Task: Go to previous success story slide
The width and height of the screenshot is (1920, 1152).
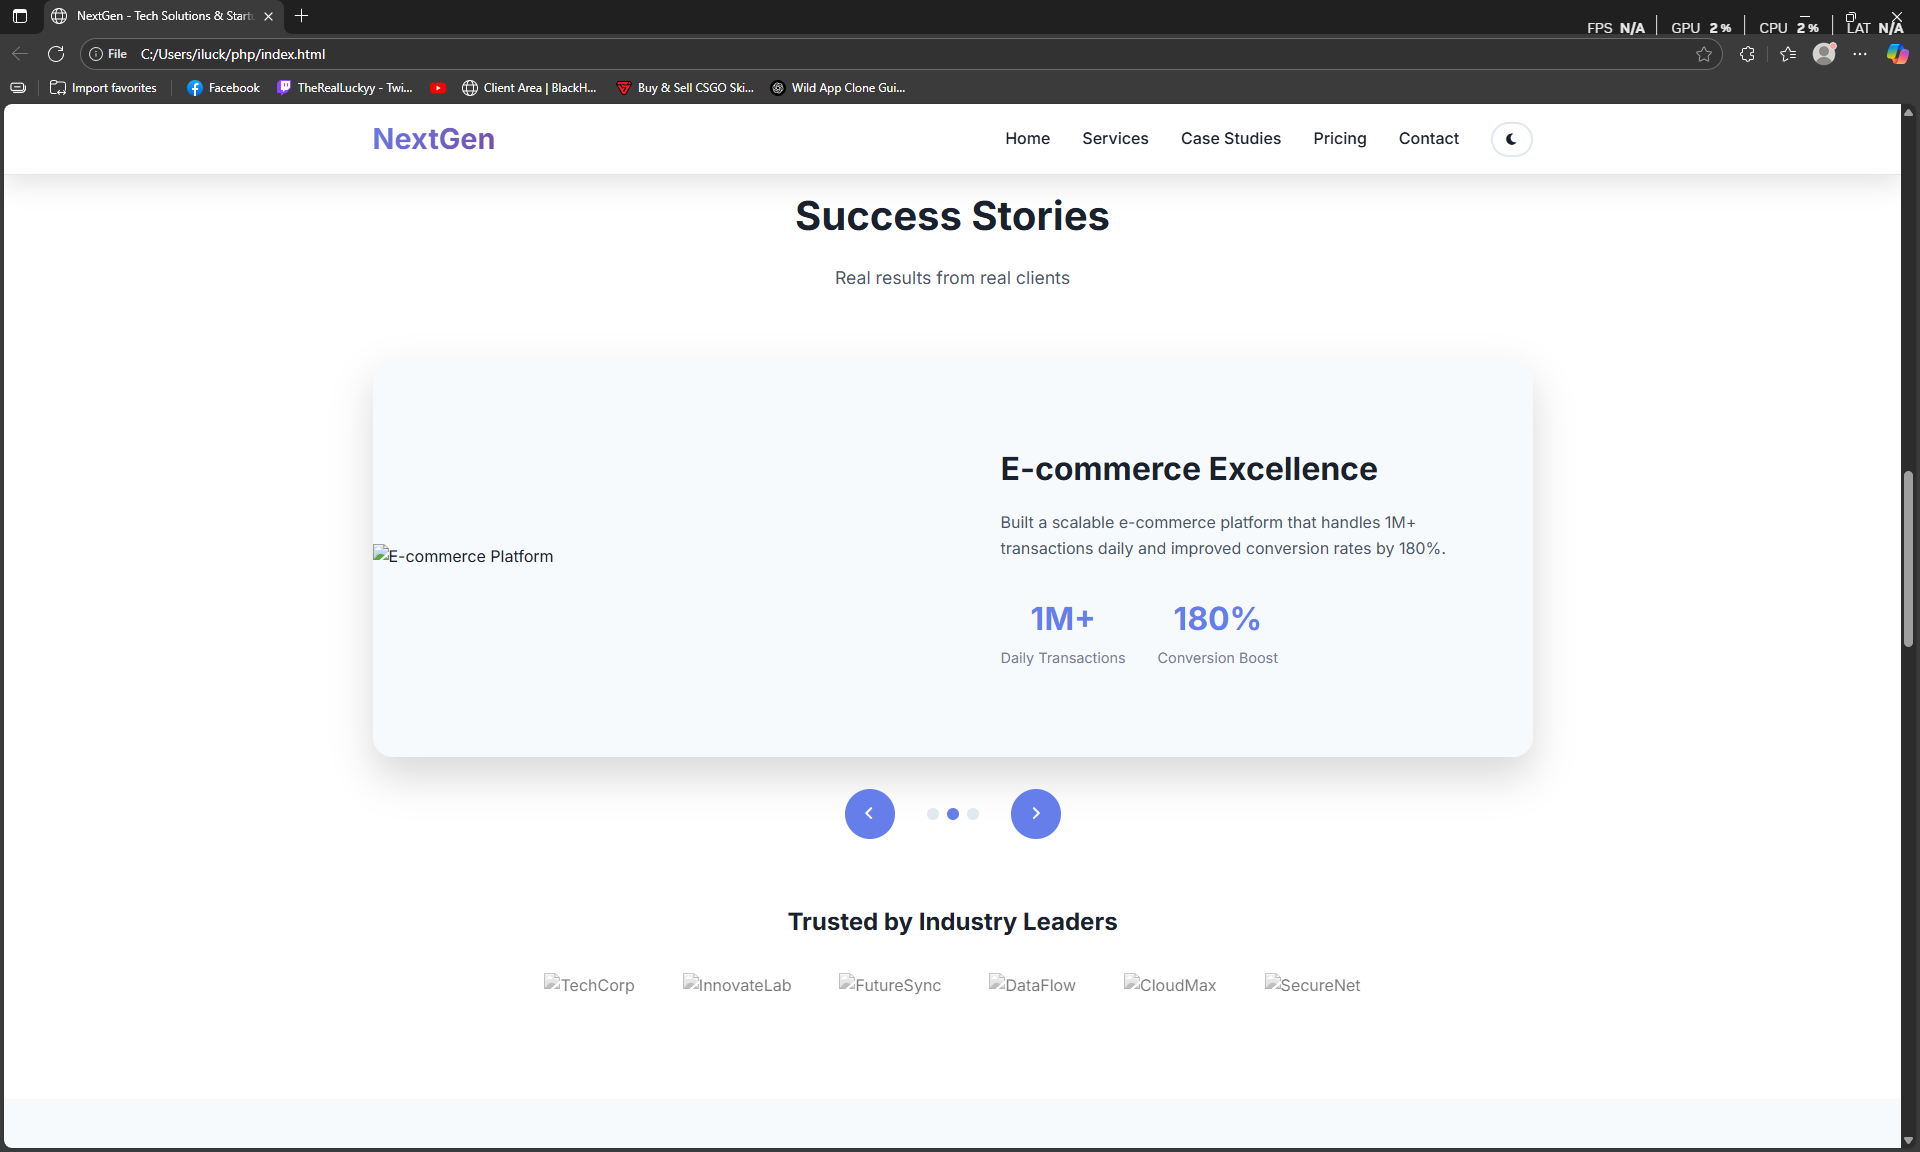Action: click(869, 814)
